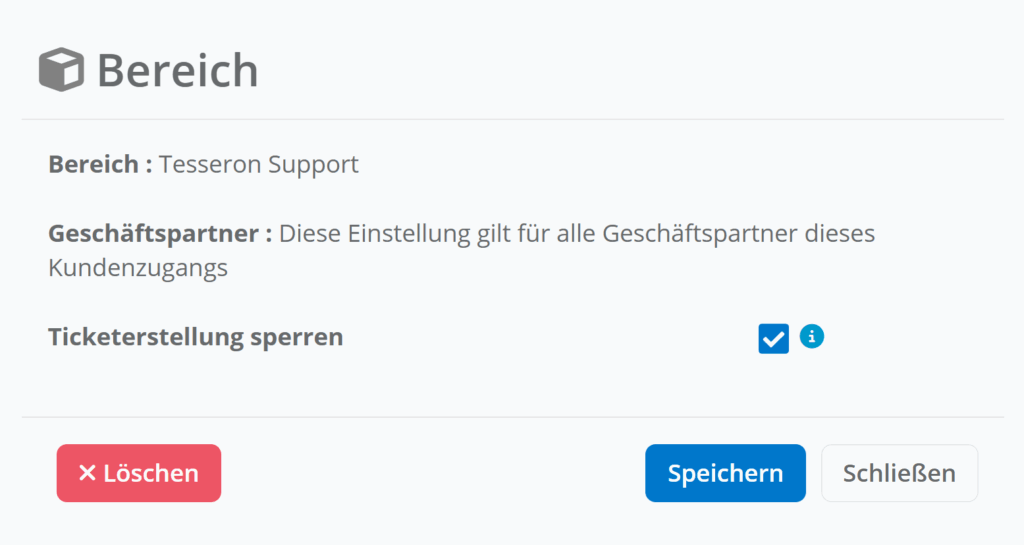Click the Ticketerstellung sperren label text
The width and height of the screenshot is (1024, 545).
coord(195,337)
